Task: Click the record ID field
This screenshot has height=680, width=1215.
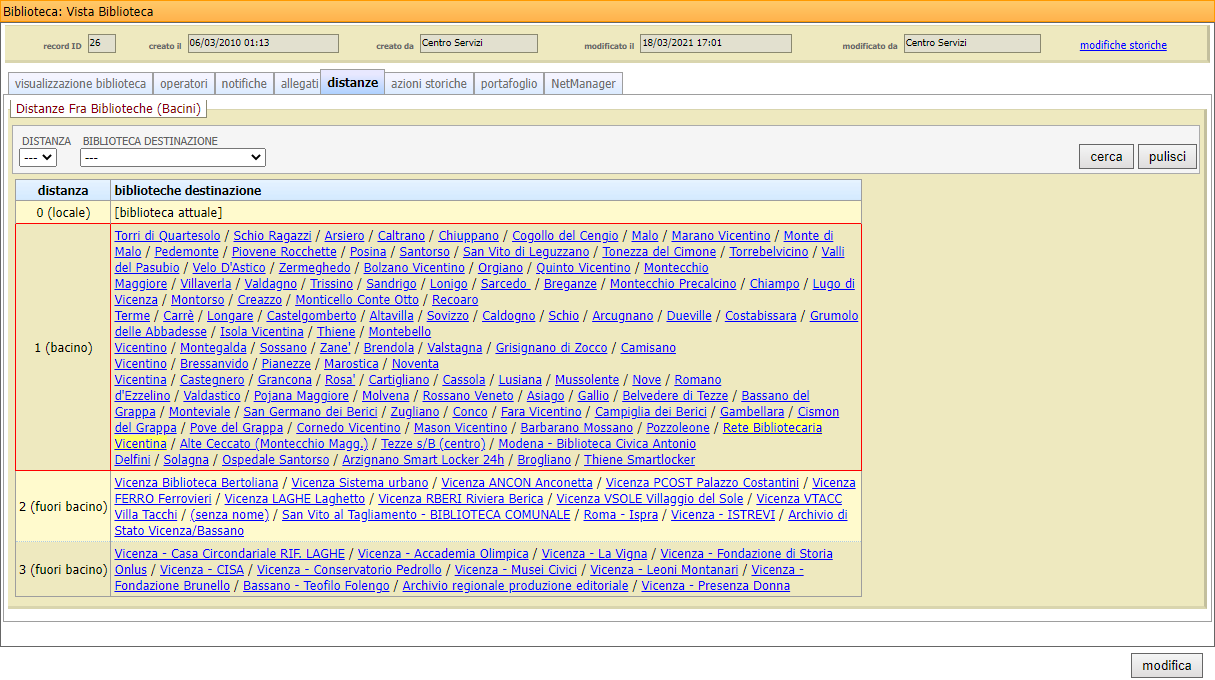Action: click(102, 43)
